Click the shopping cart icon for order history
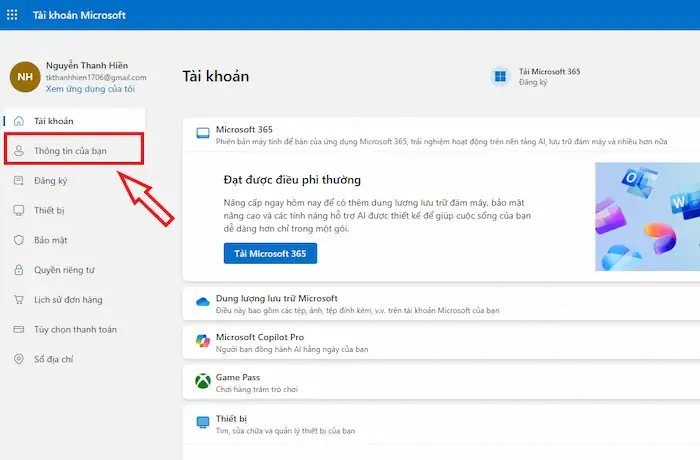Viewport: 700px width, 460px height. 19,300
